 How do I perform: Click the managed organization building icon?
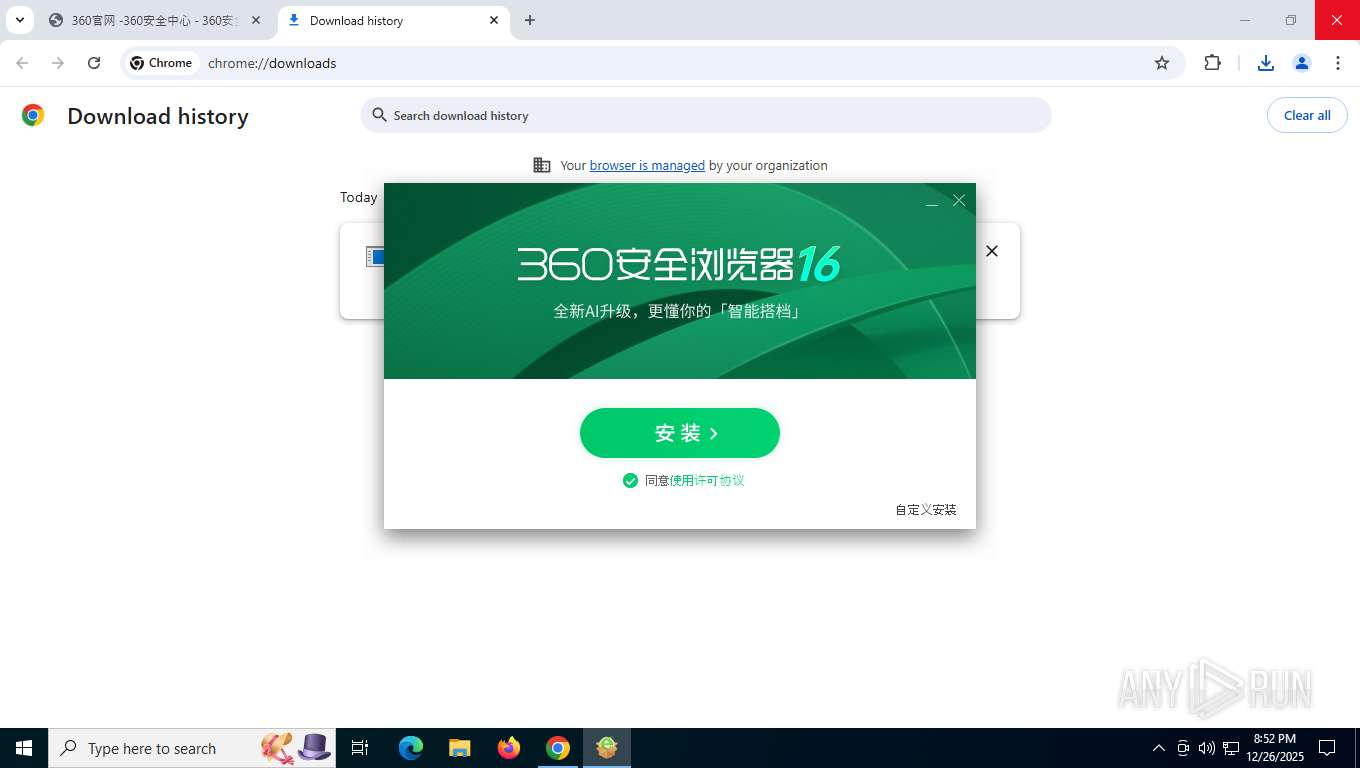click(x=542, y=166)
